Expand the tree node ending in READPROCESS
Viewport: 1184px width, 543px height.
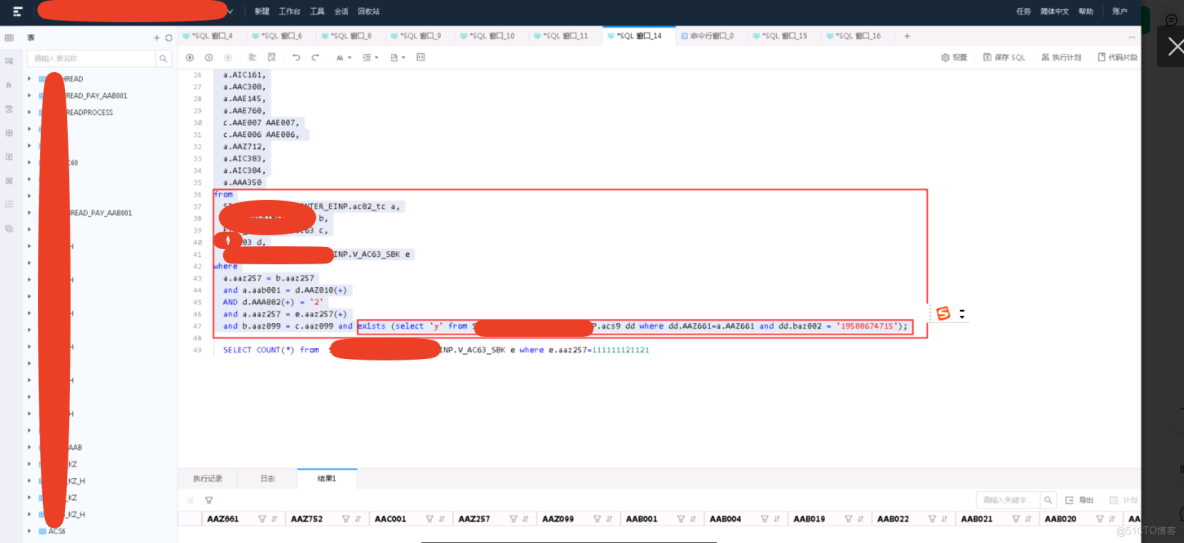tap(29, 113)
